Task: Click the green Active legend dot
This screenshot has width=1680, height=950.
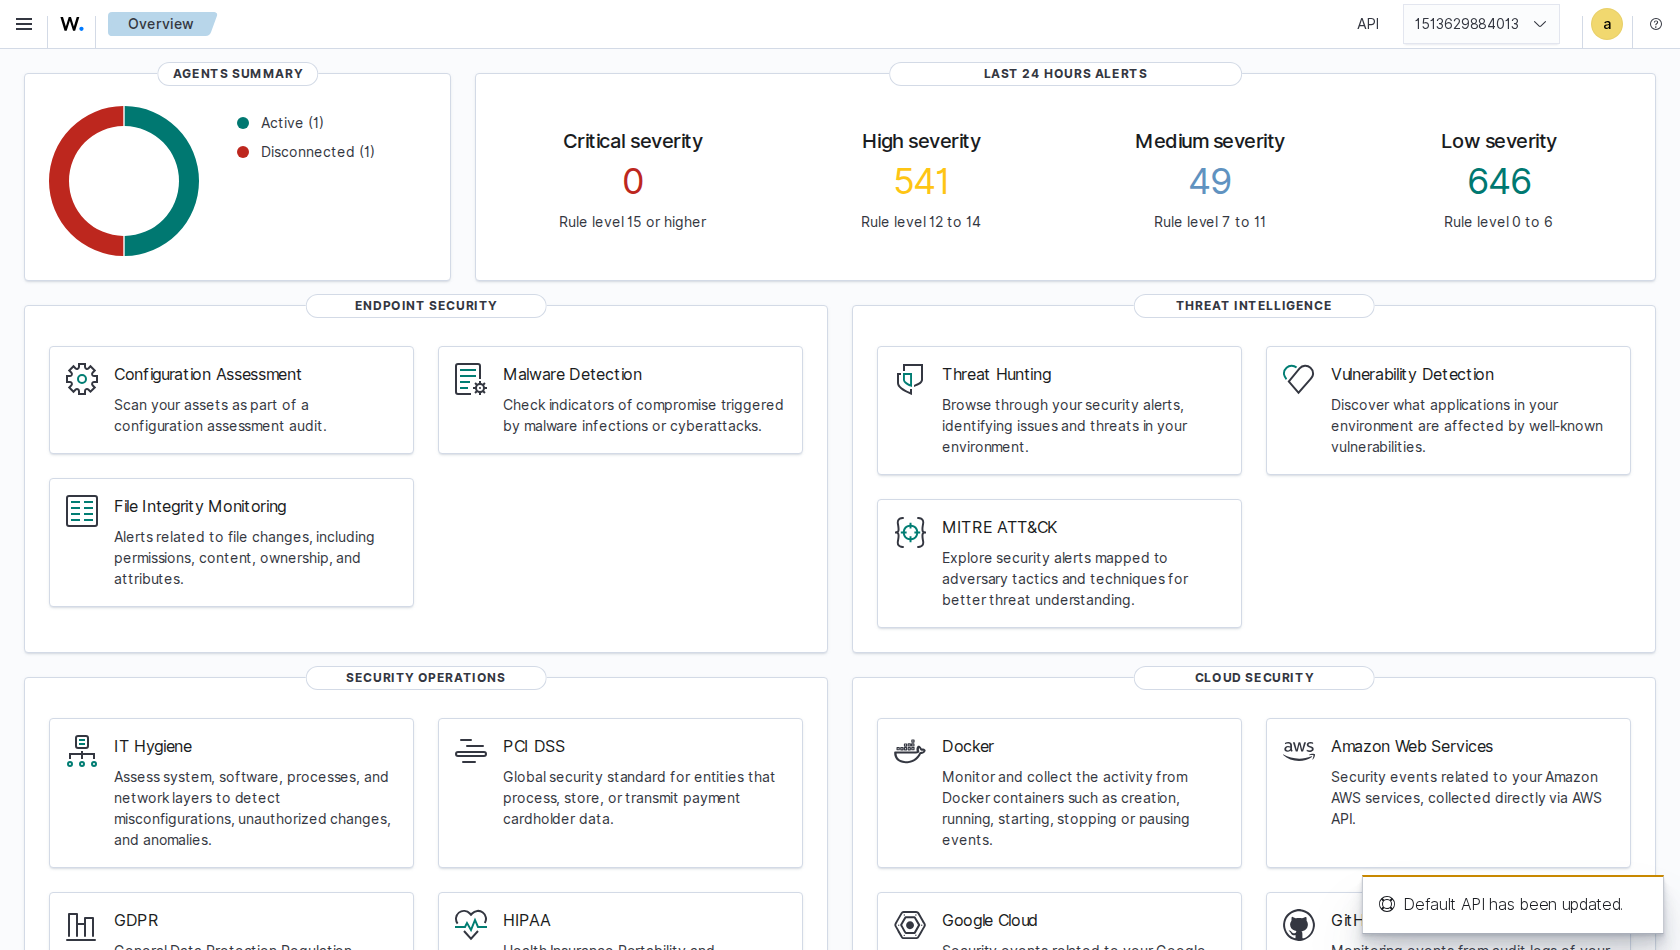Action: (243, 123)
